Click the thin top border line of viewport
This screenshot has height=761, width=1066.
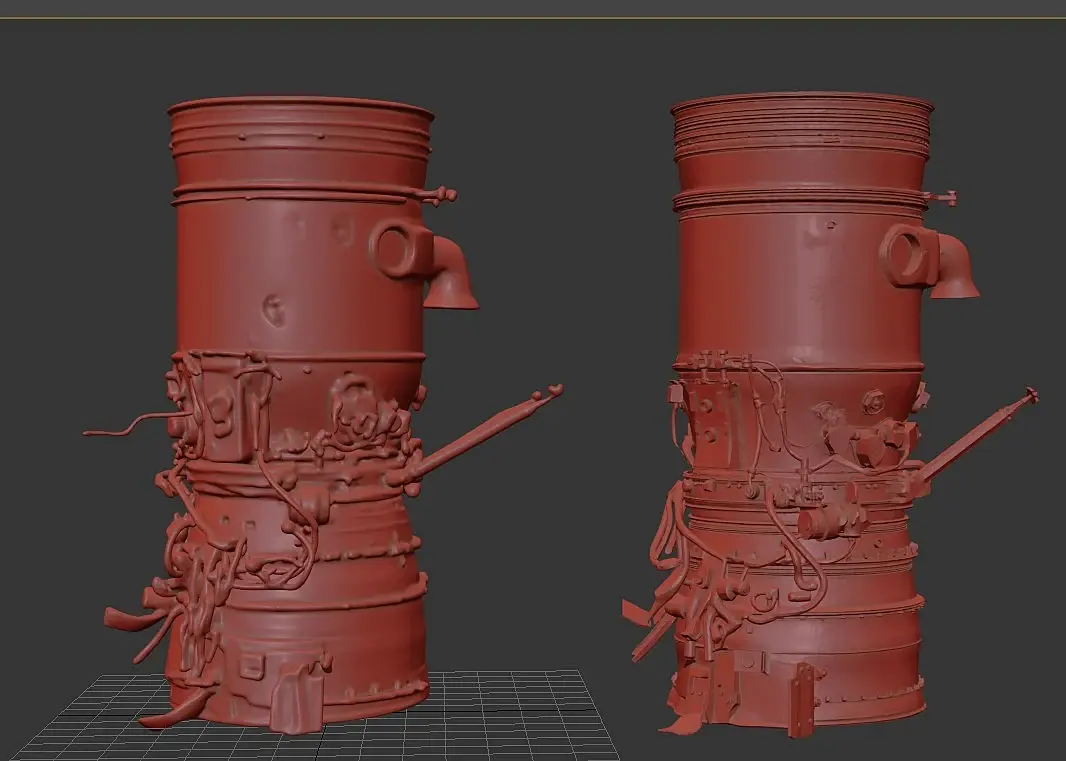tap(533, 18)
